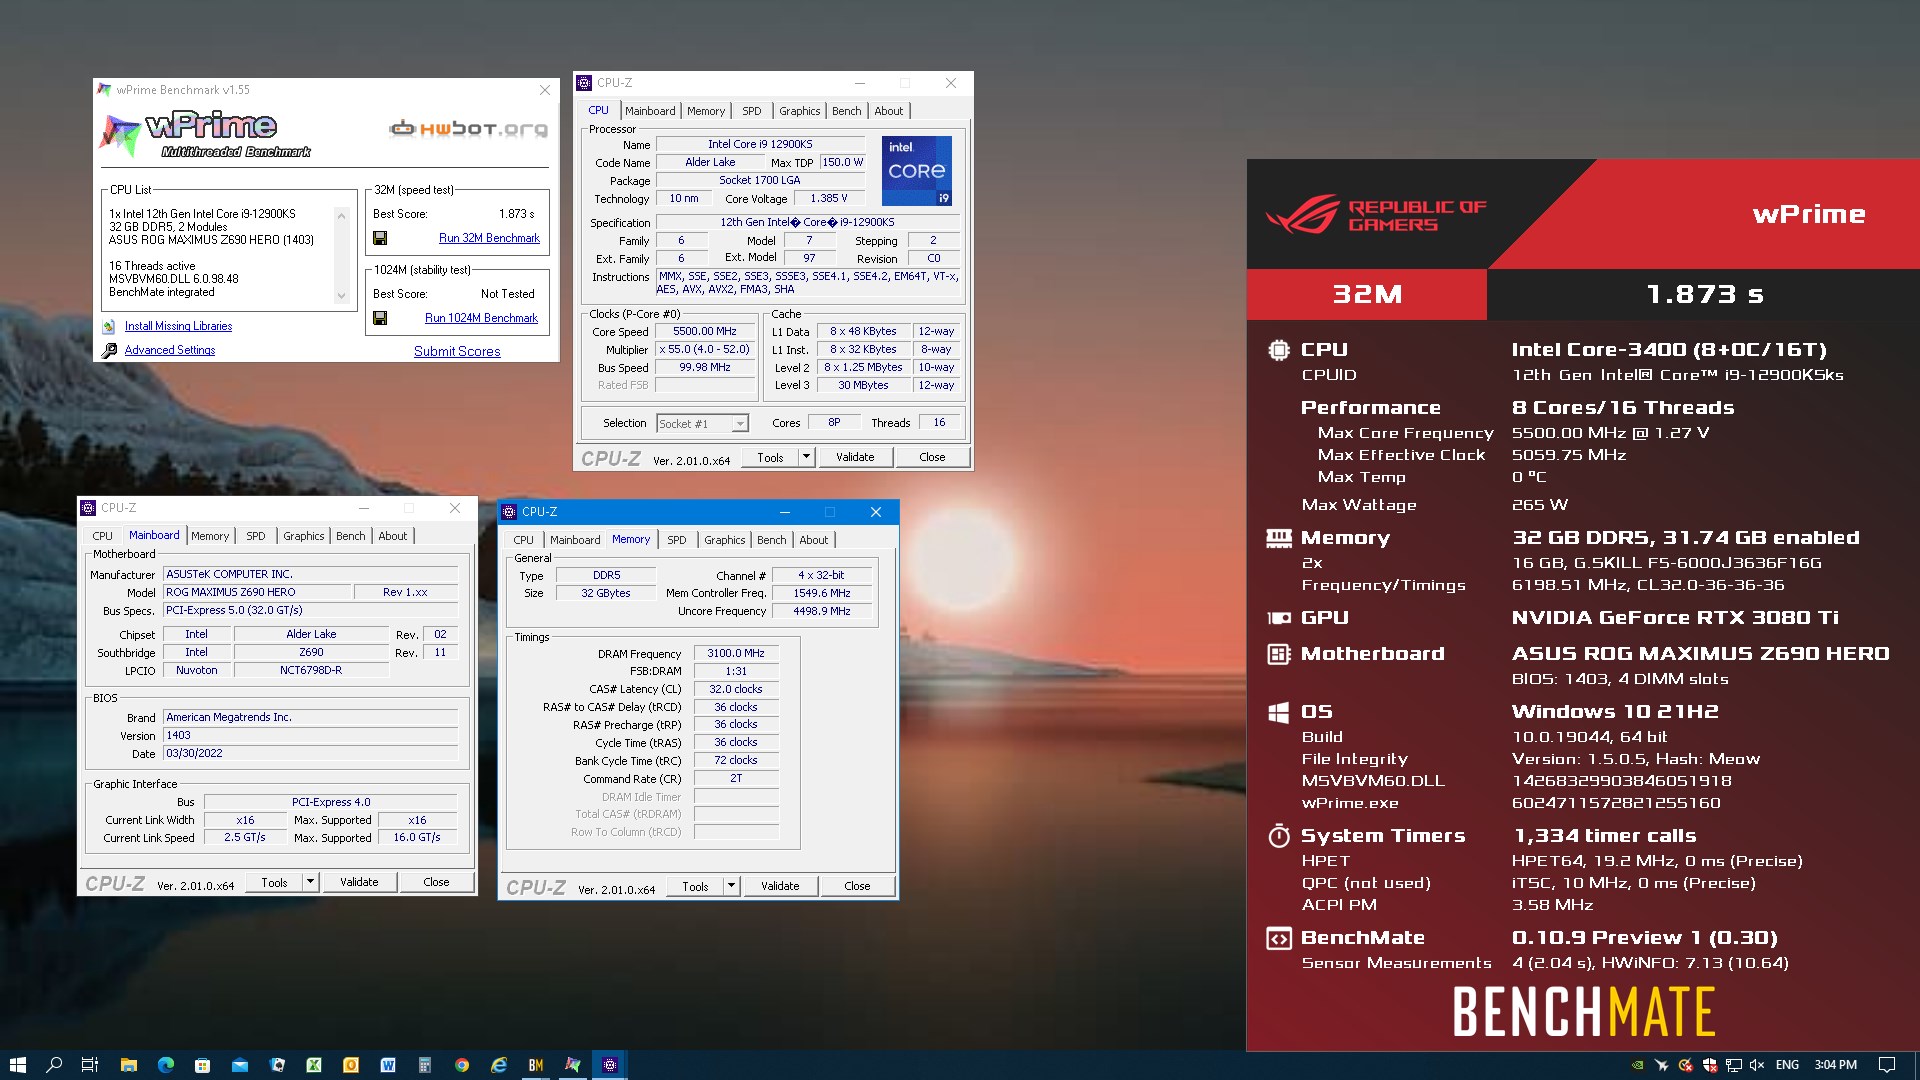
Task: Open Microsoft Store from the taskbar
Action: click(202, 1065)
